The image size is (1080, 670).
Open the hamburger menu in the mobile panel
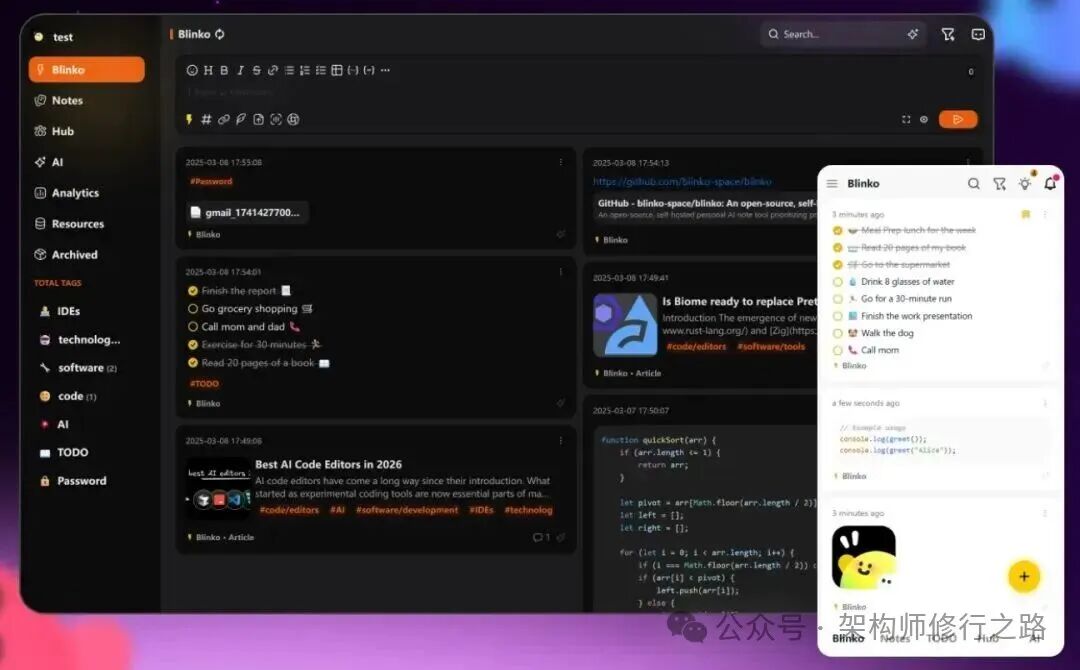coord(832,183)
